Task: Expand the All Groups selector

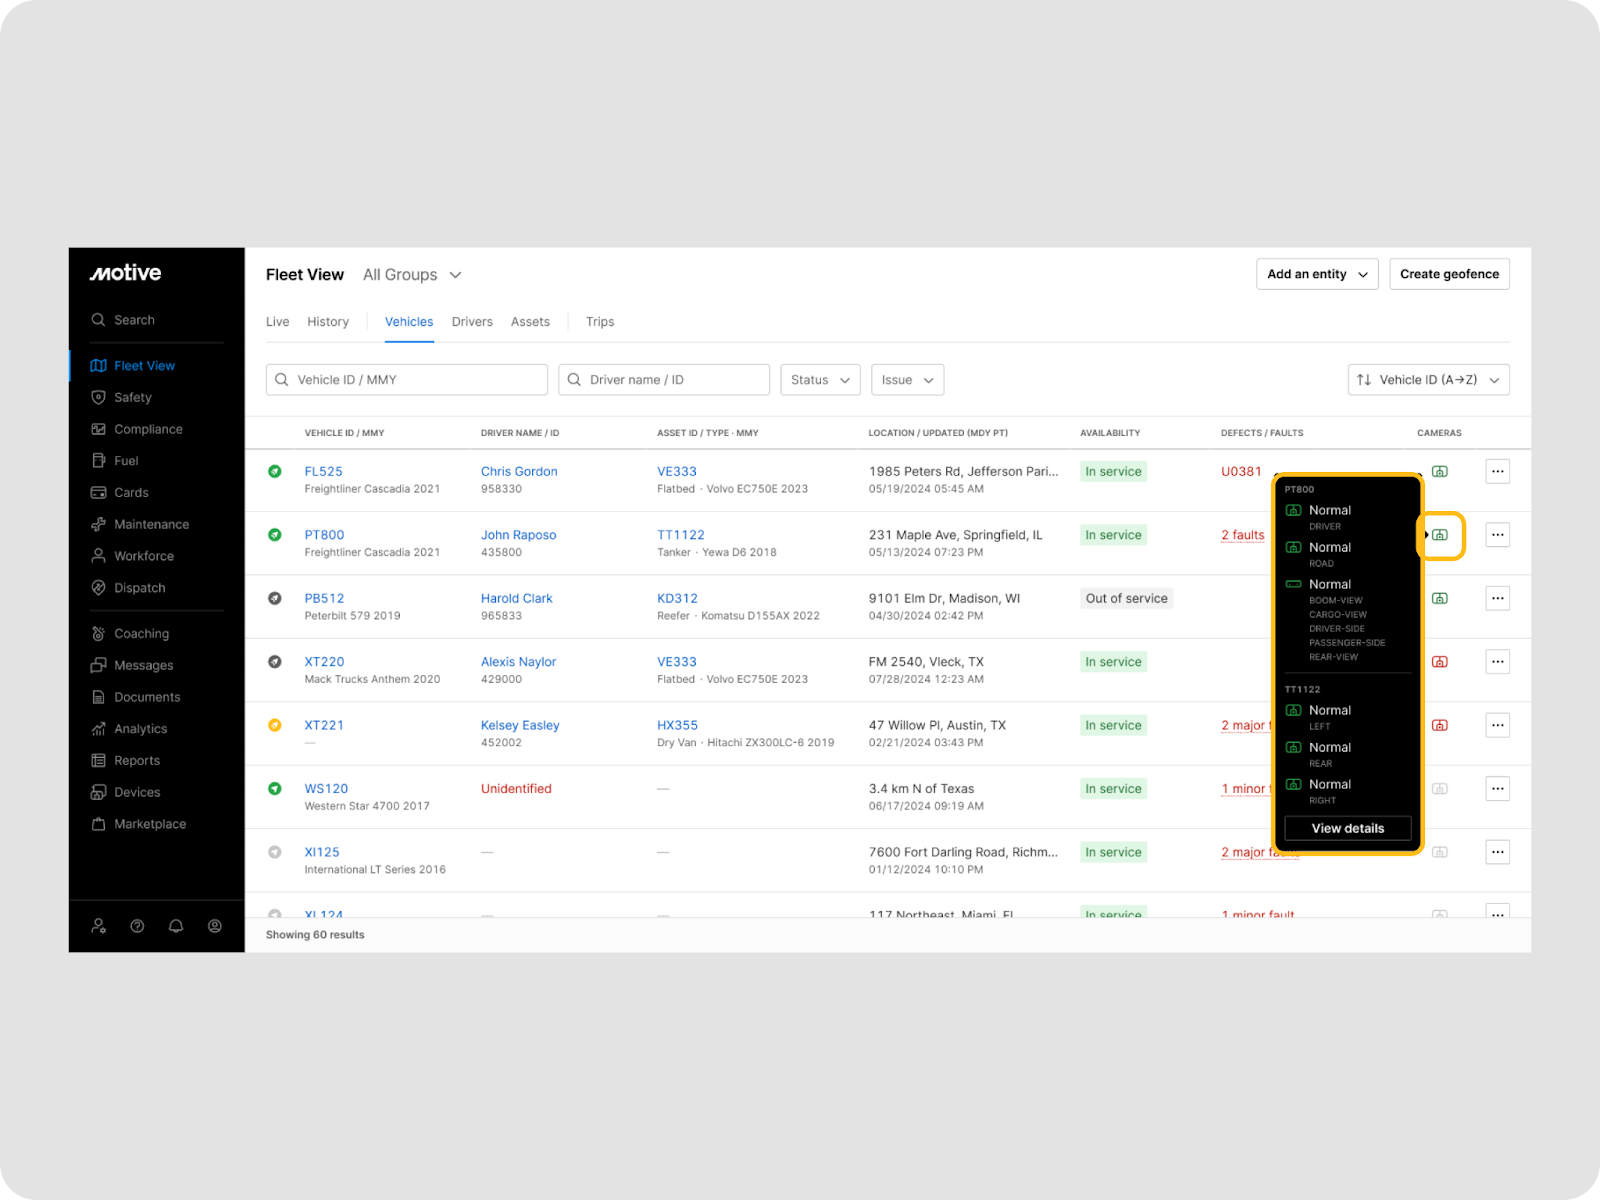Action: click(x=412, y=275)
